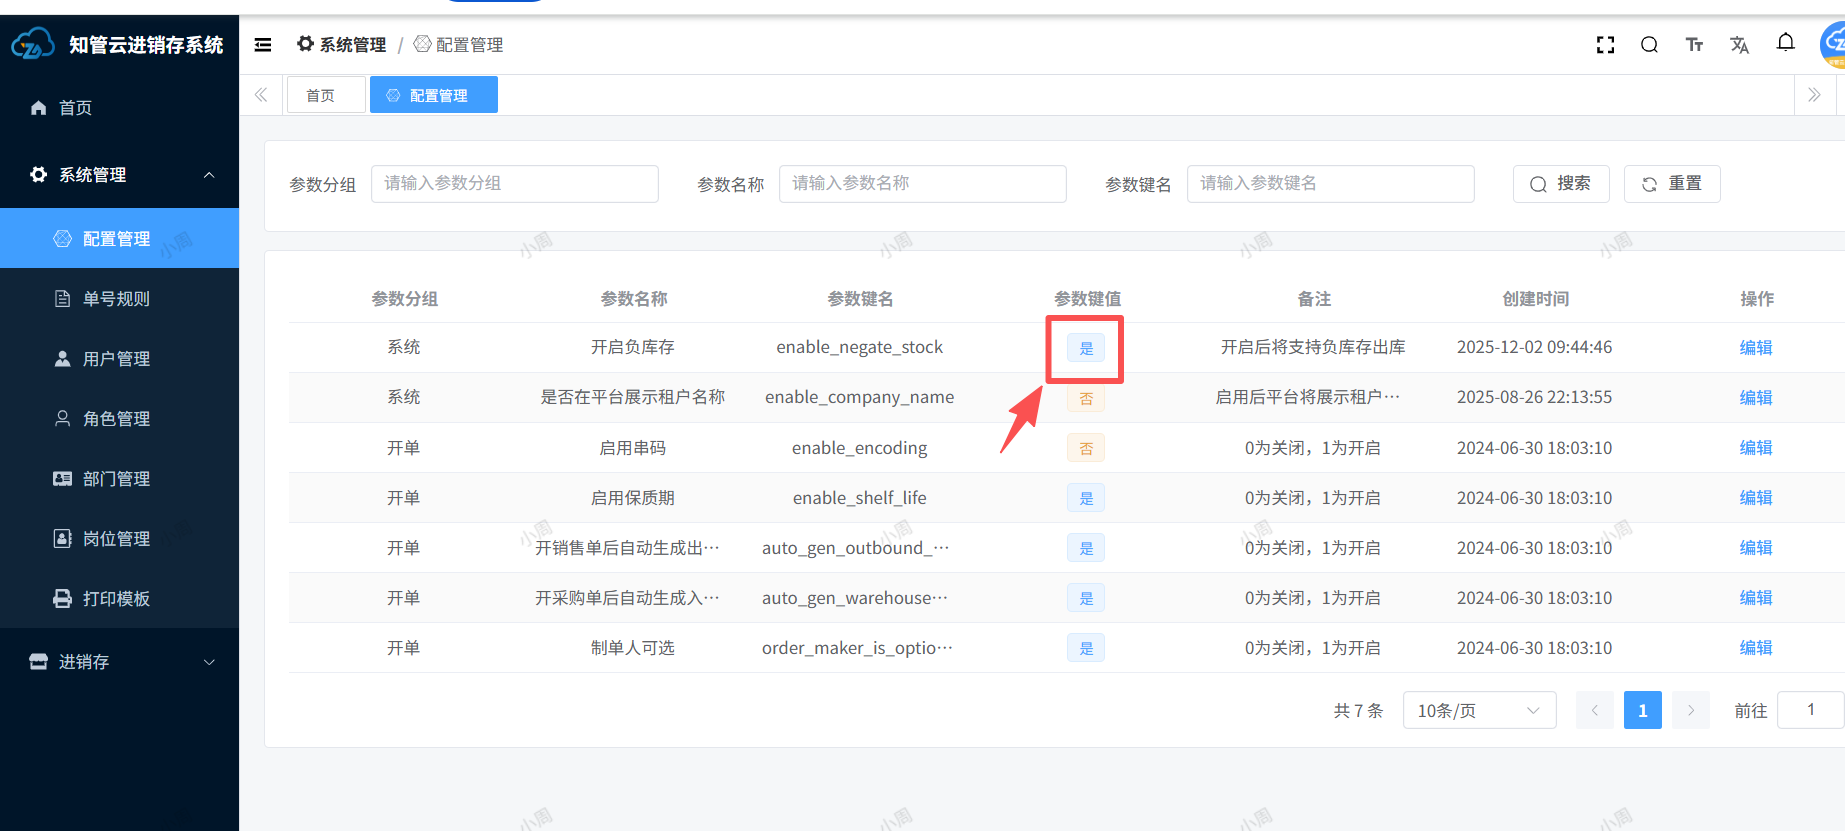Open 用户管理 in the sidebar
Image resolution: width=1845 pixels, height=831 pixels.
point(116,359)
